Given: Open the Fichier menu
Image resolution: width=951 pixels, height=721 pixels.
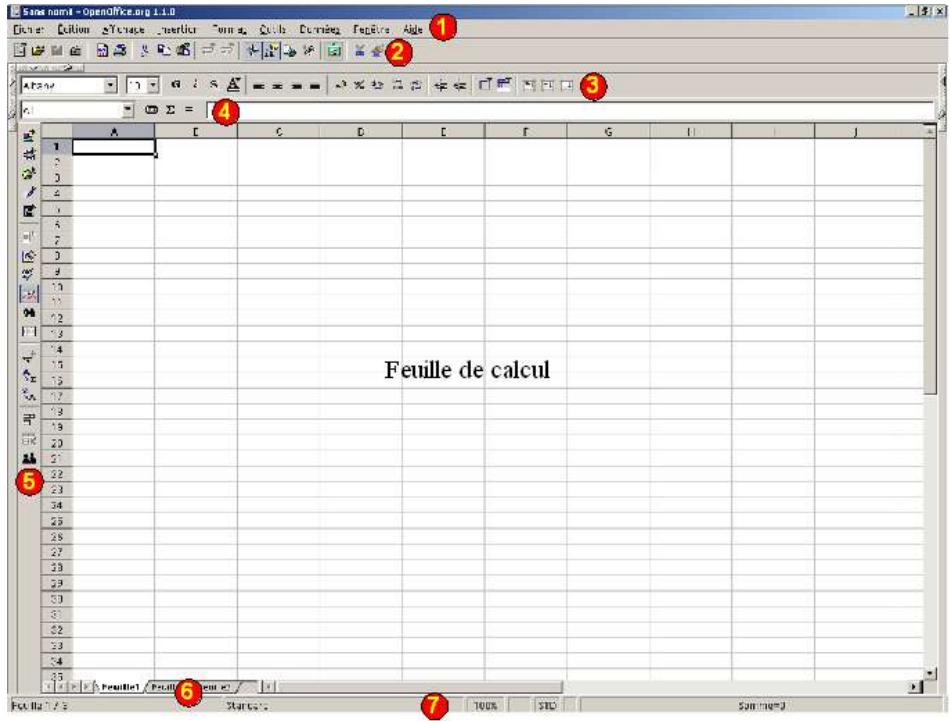Looking at the screenshot, I should click(29, 29).
